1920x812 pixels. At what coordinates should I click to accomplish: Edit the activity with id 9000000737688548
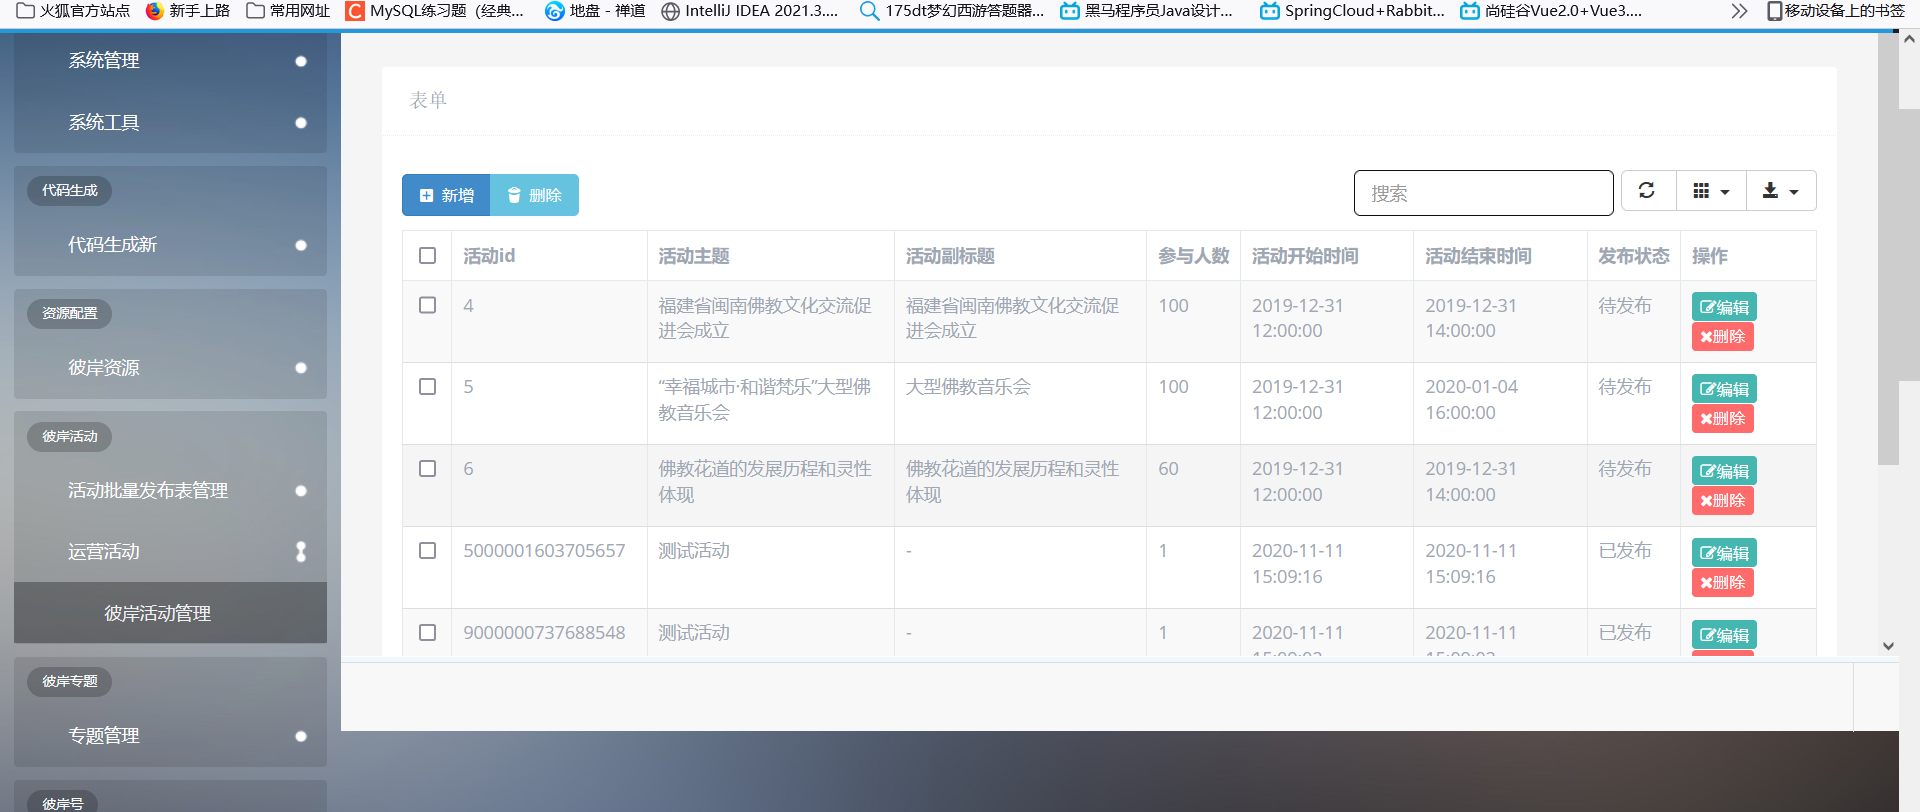coord(1724,635)
